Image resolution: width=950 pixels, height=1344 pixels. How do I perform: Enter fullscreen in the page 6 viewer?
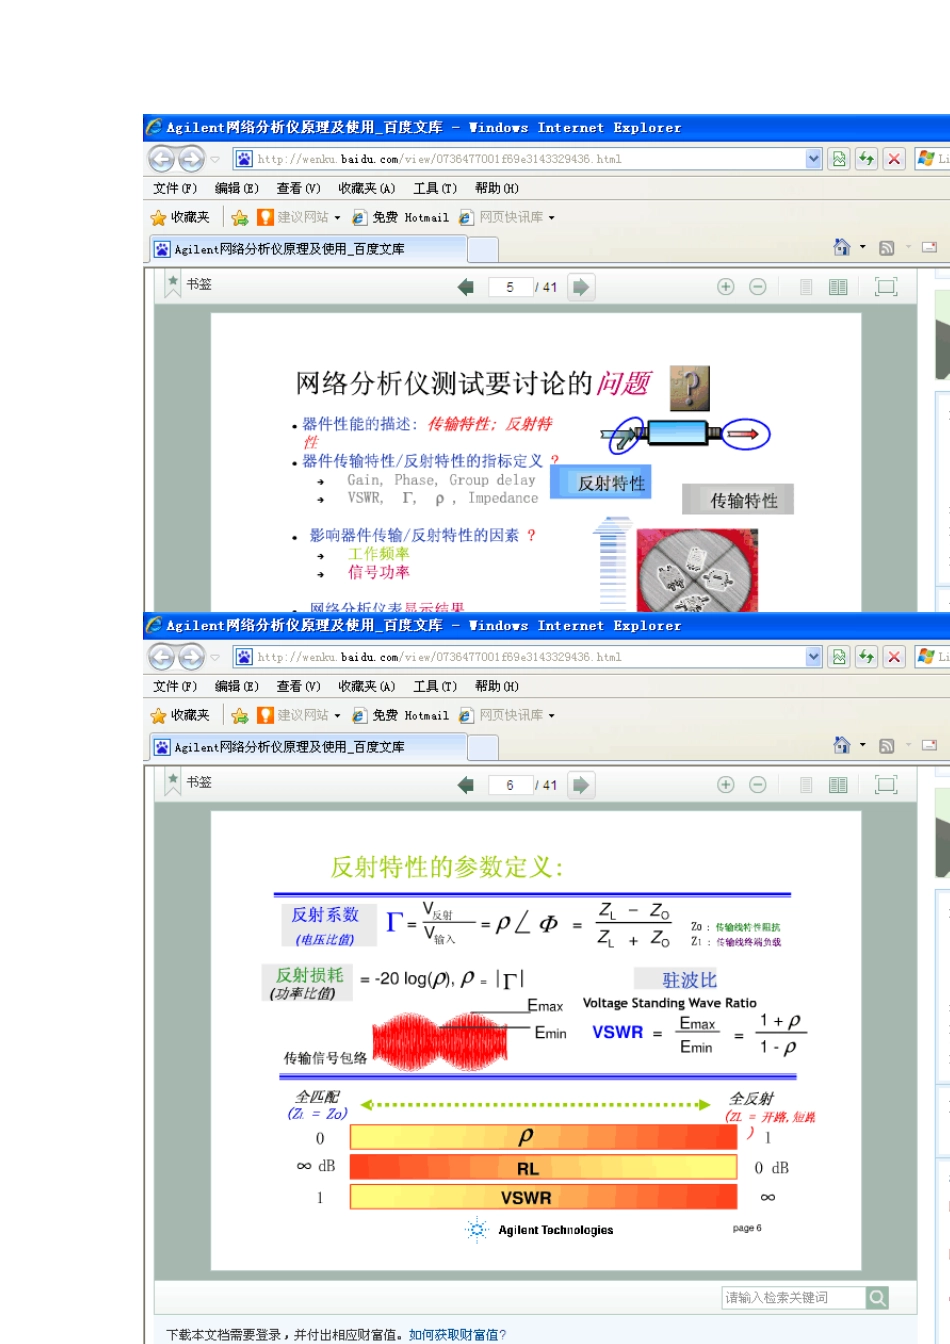(886, 785)
